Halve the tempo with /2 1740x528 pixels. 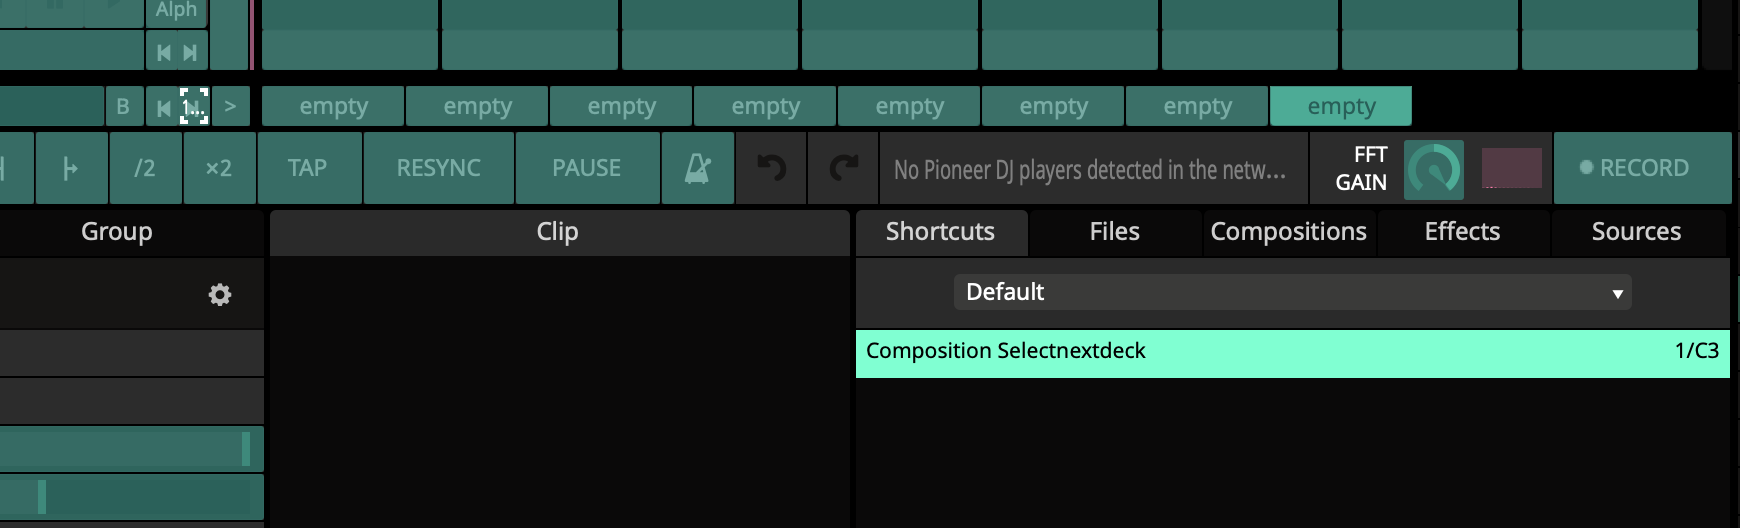coord(145,168)
